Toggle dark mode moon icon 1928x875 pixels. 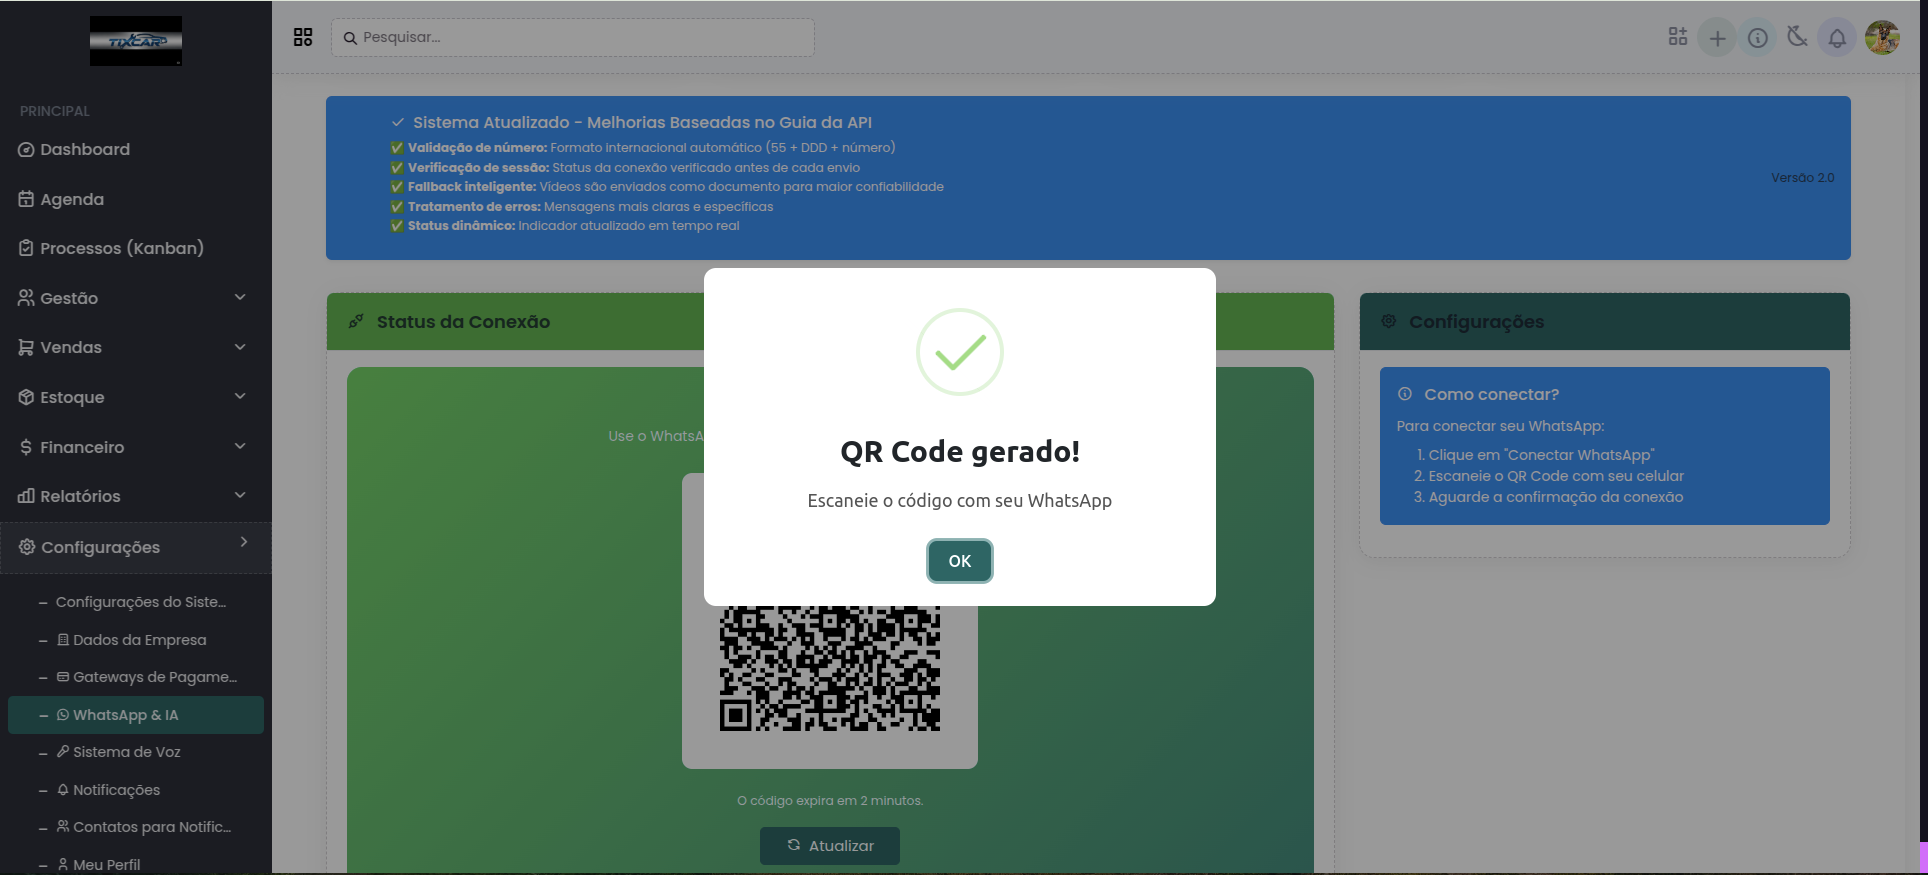tap(1797, 37)
